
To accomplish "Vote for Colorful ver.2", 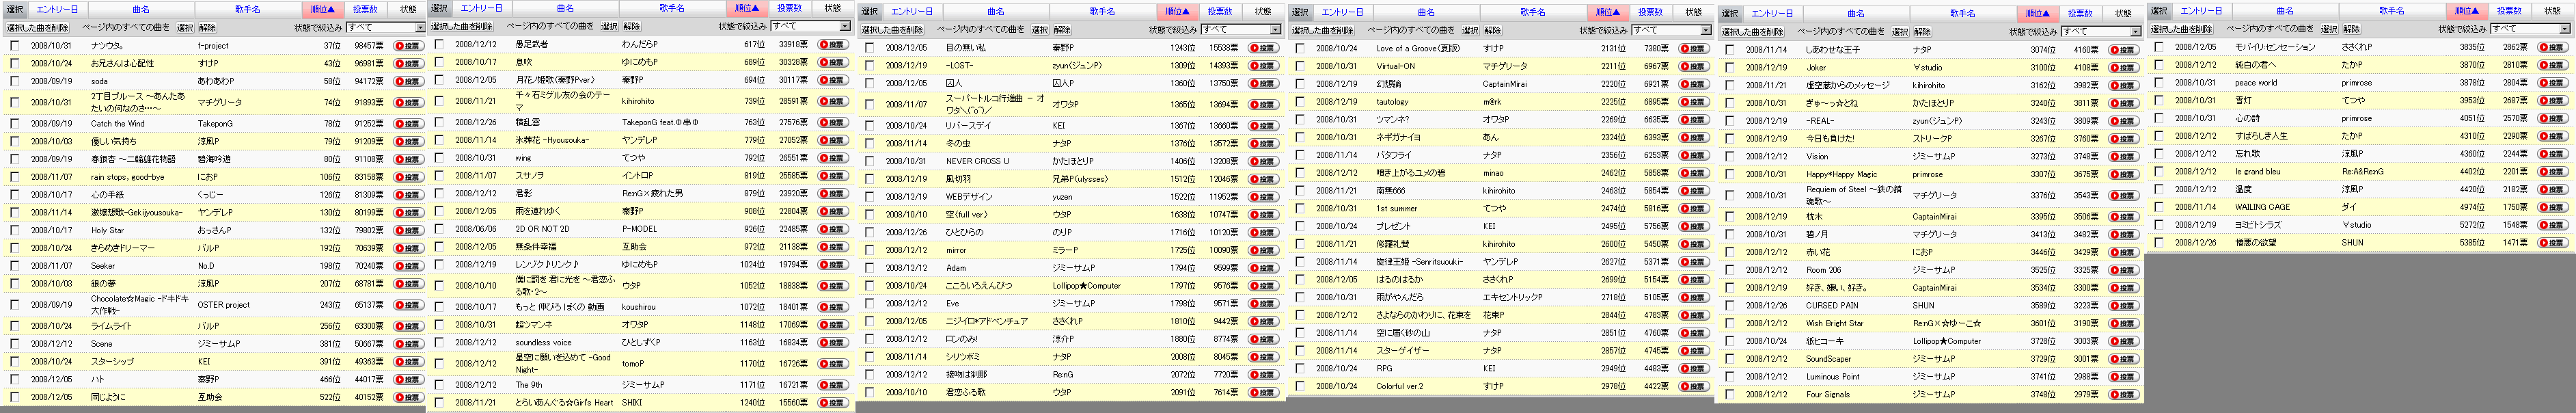I will pyautogui.click(x=1693, y=386).
